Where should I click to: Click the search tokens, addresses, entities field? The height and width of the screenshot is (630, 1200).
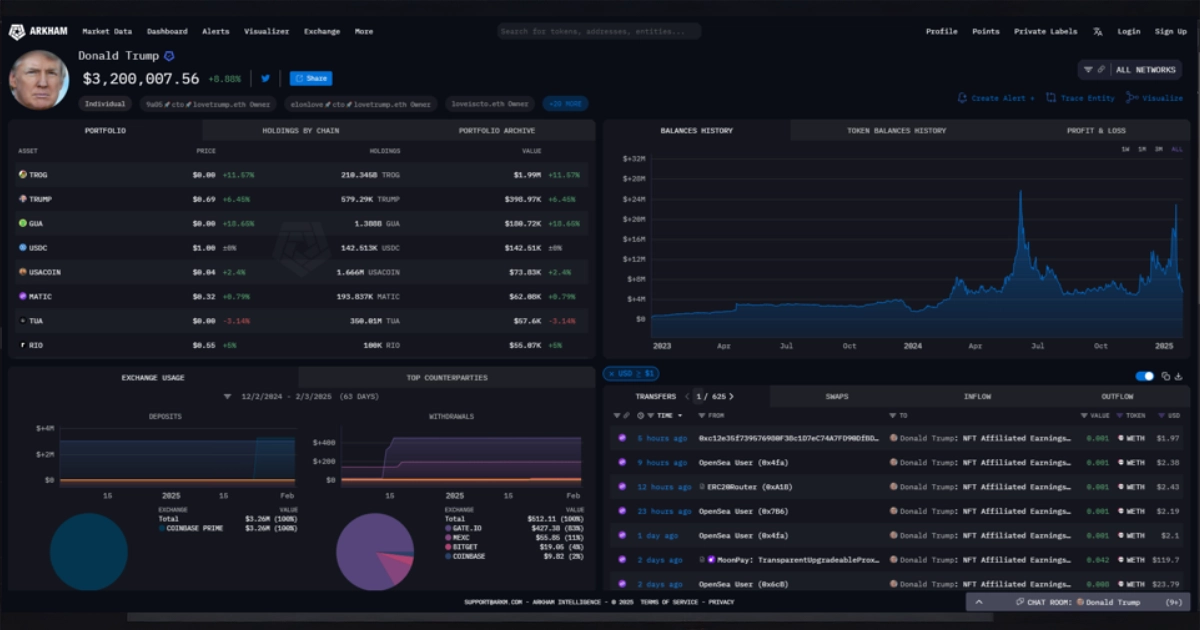click(599, 31)
